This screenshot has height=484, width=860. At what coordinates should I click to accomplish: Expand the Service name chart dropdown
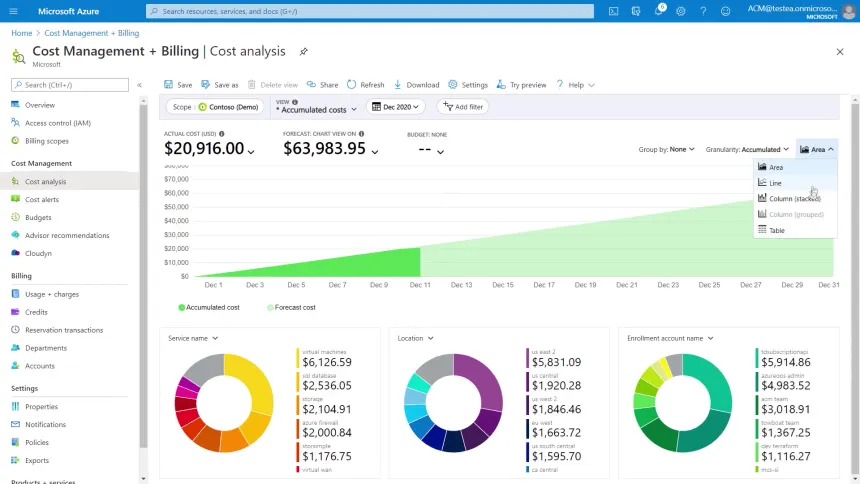click(193, 338)
